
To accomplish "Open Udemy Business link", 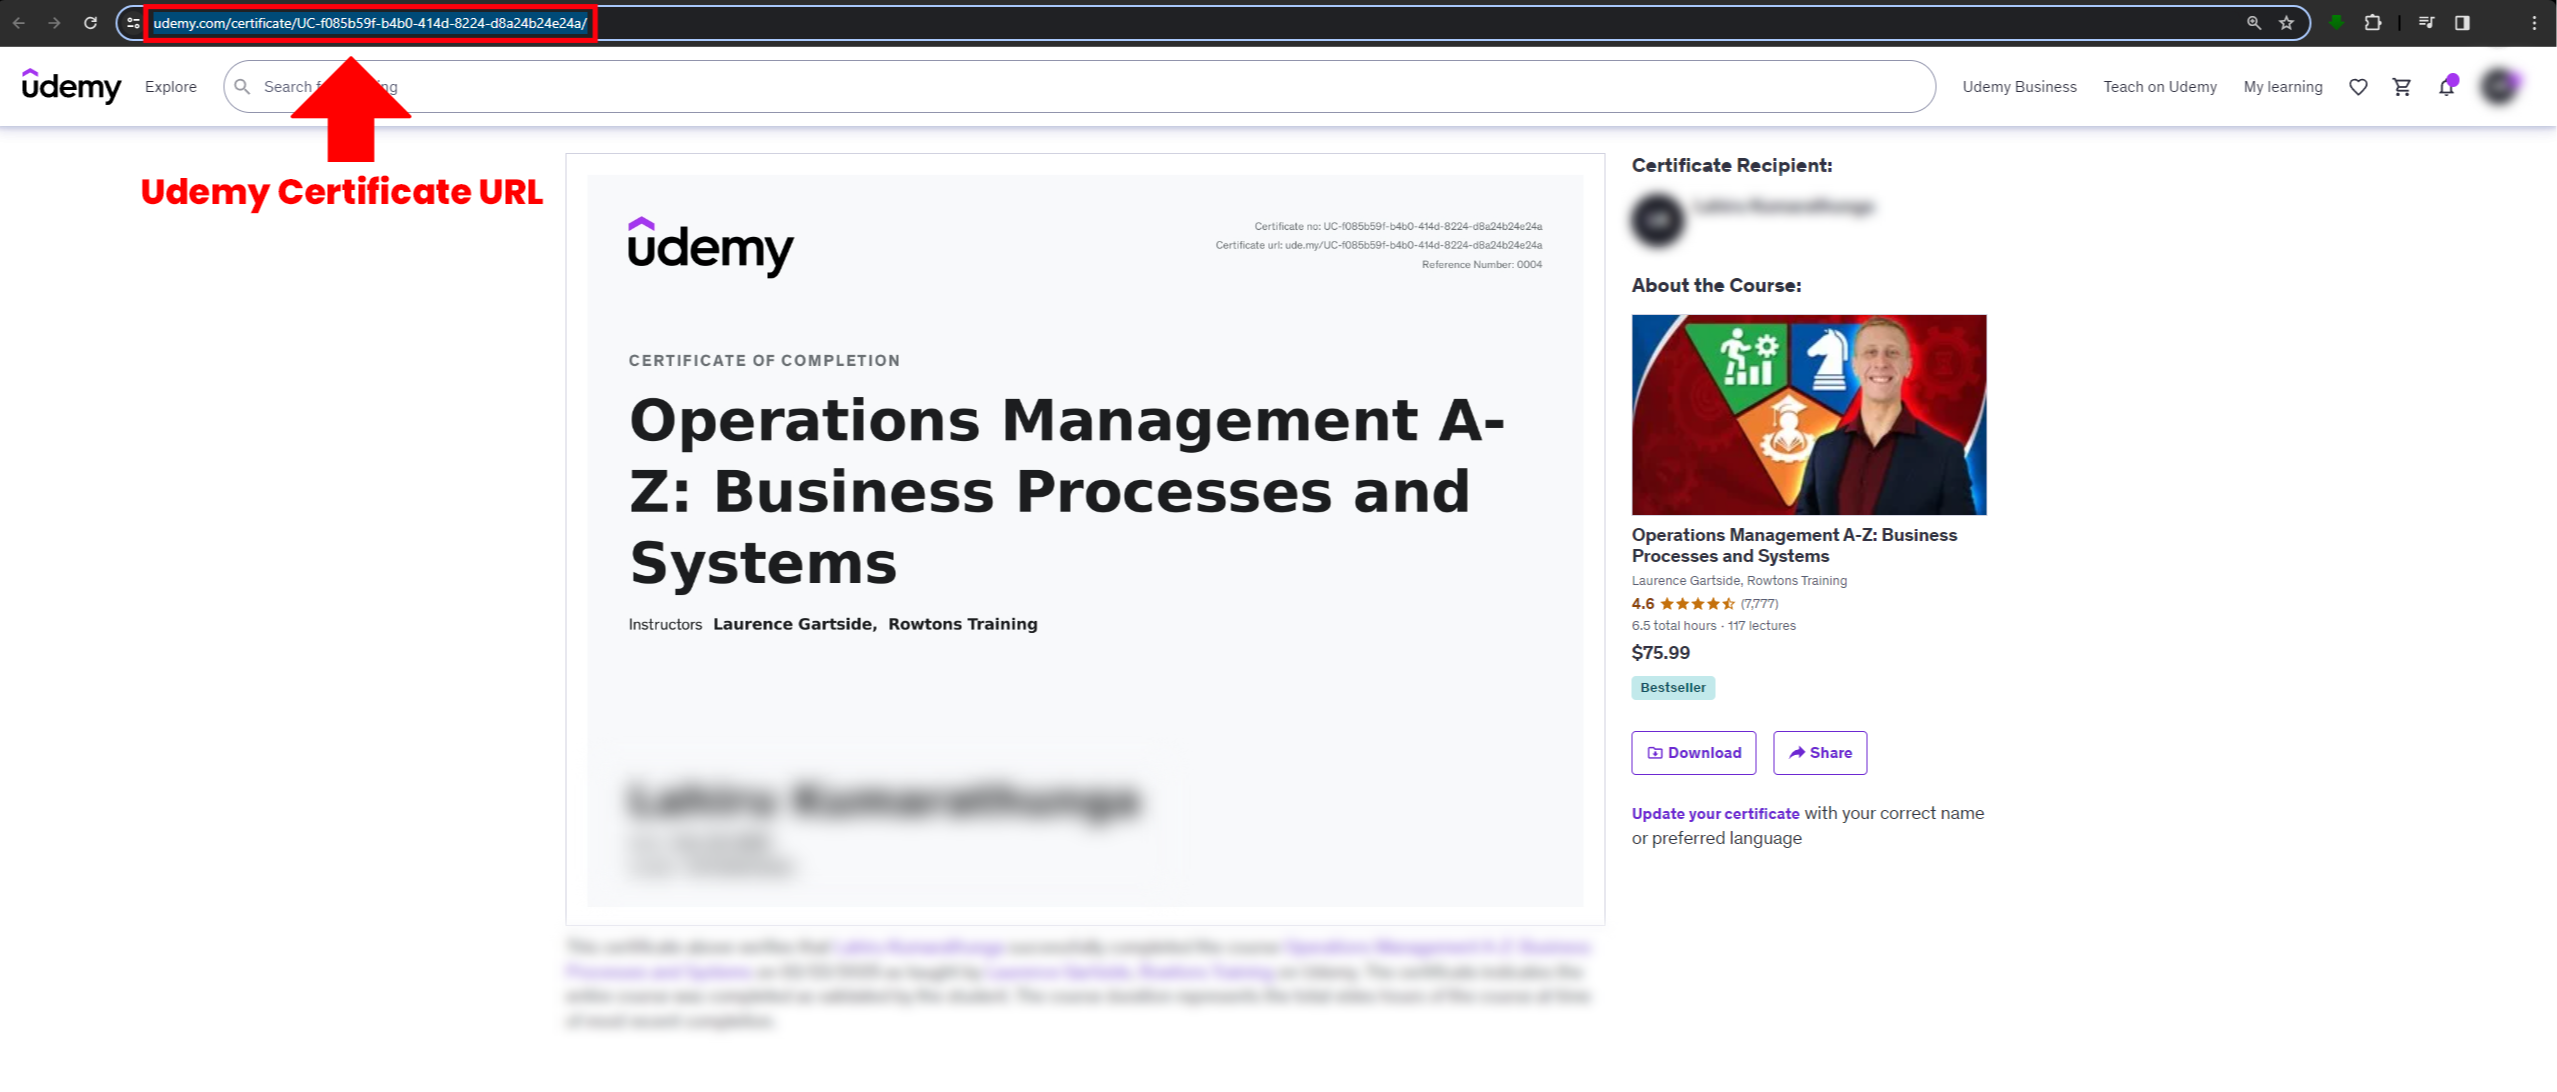I will click(2019, 87).
